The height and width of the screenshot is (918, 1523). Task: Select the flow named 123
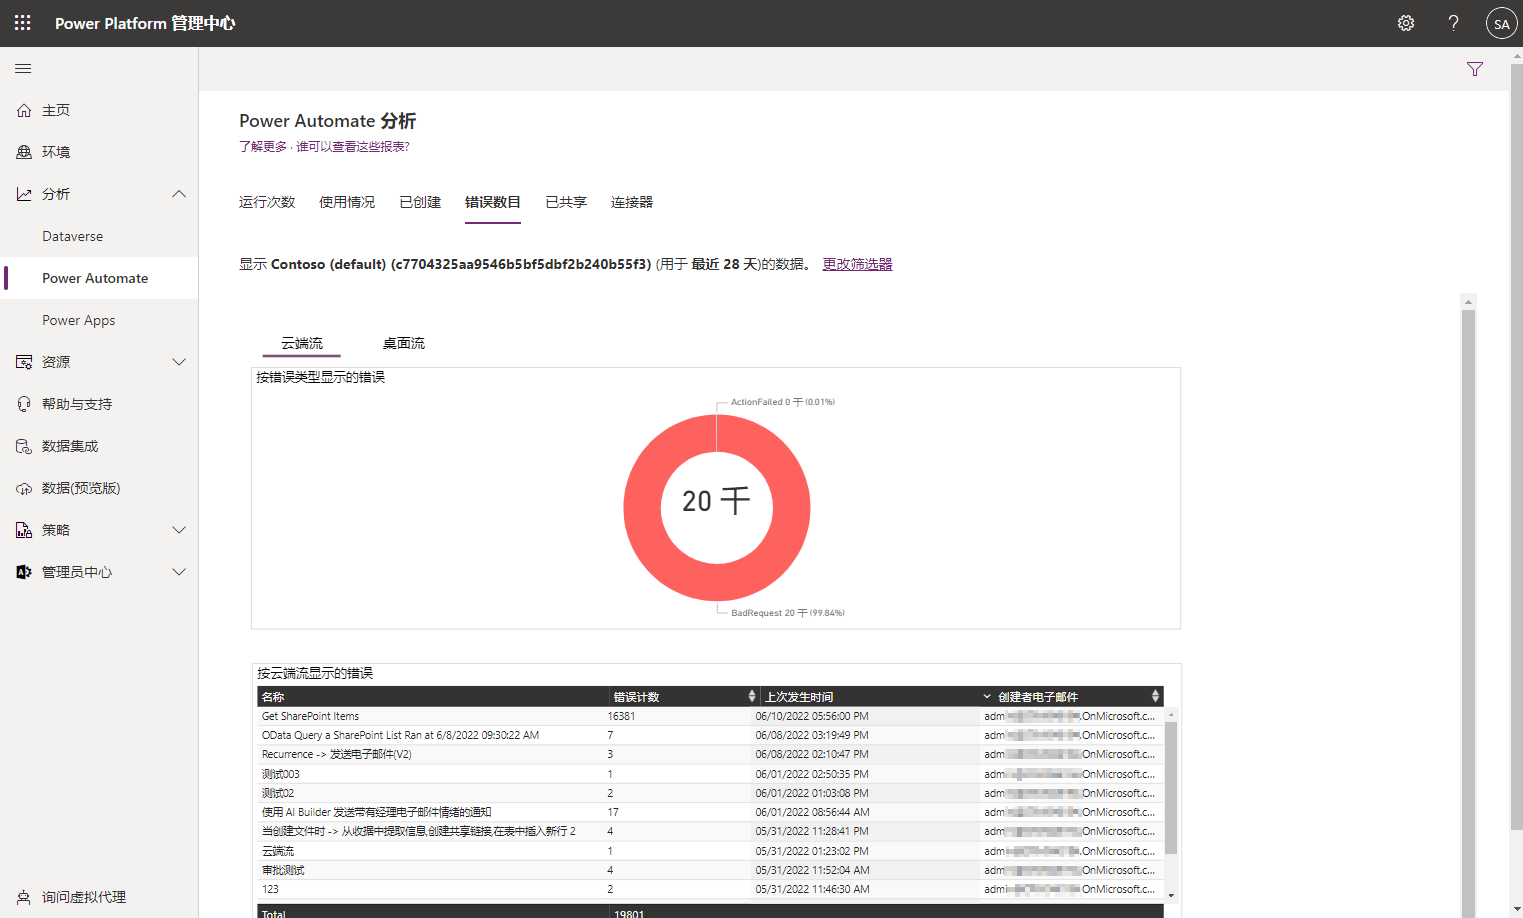pos(710,889)
